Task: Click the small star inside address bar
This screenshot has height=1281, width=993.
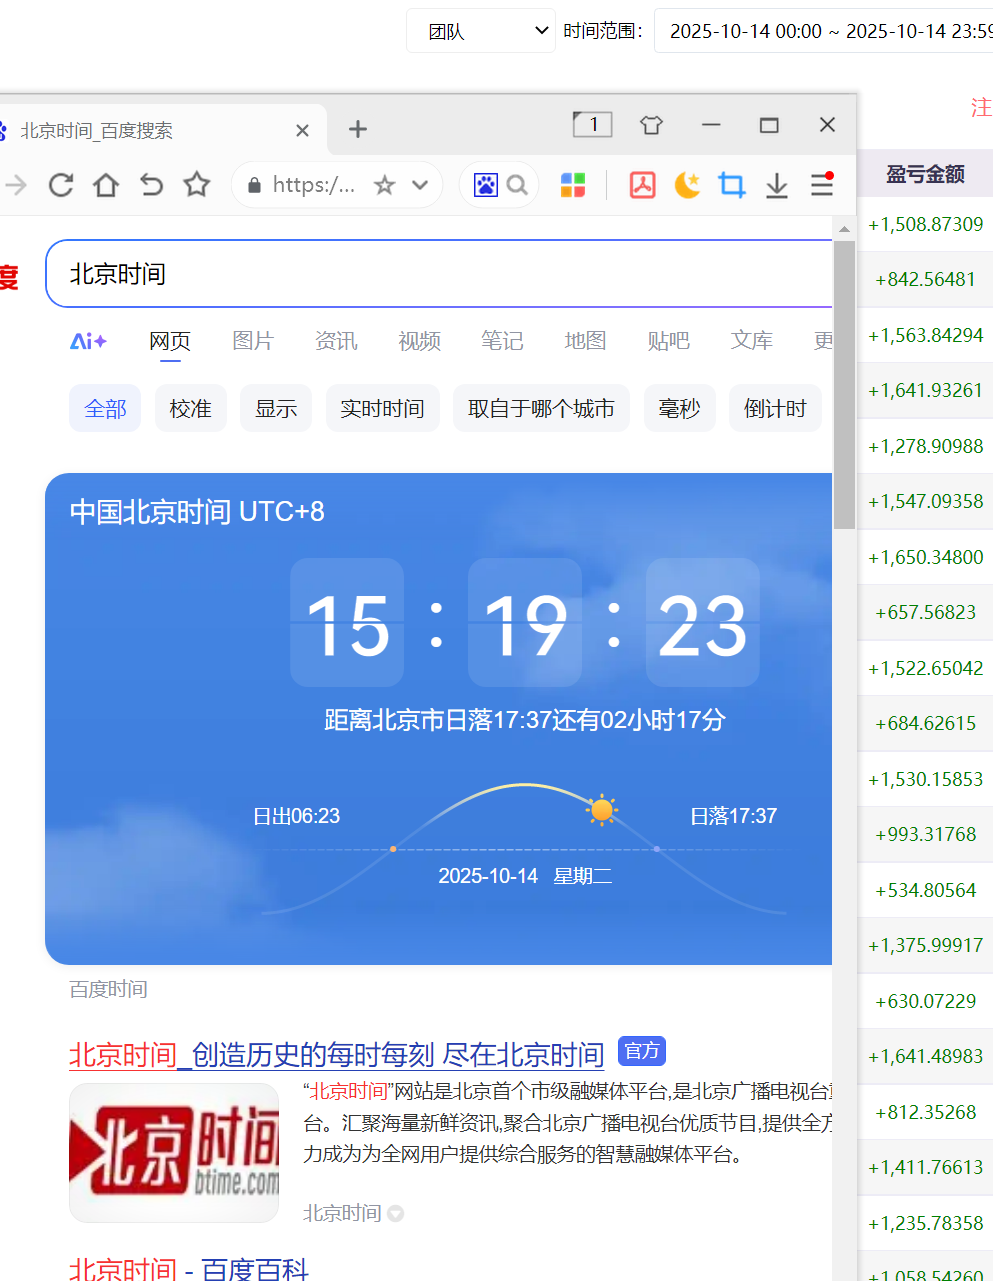Action: click(x=384, y=185)
